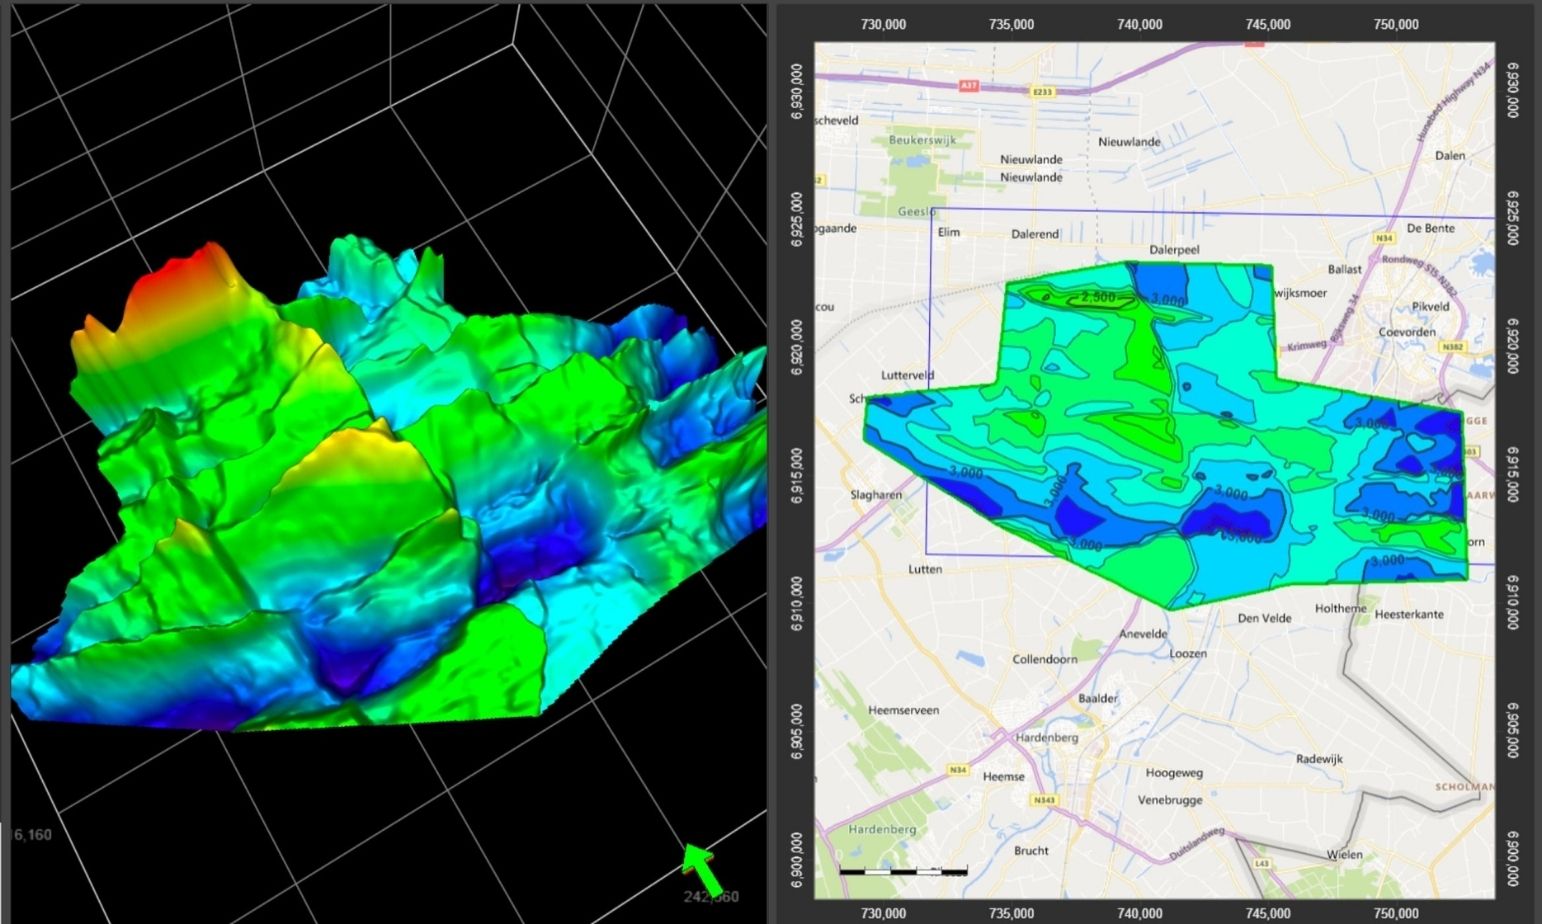This screenshot has height=924, width=1542.
Task: Select the 2,500 contour label
Action: [1097, 298]
